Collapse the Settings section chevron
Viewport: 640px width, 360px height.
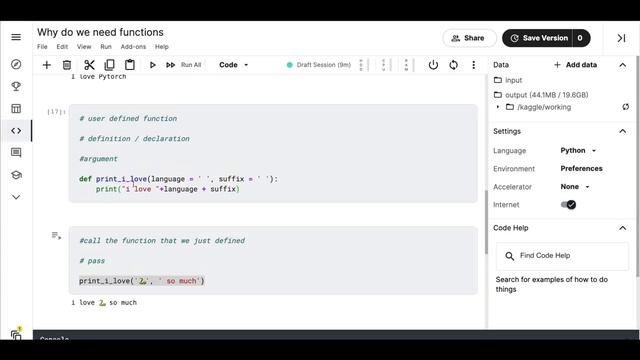click(622, 131)
